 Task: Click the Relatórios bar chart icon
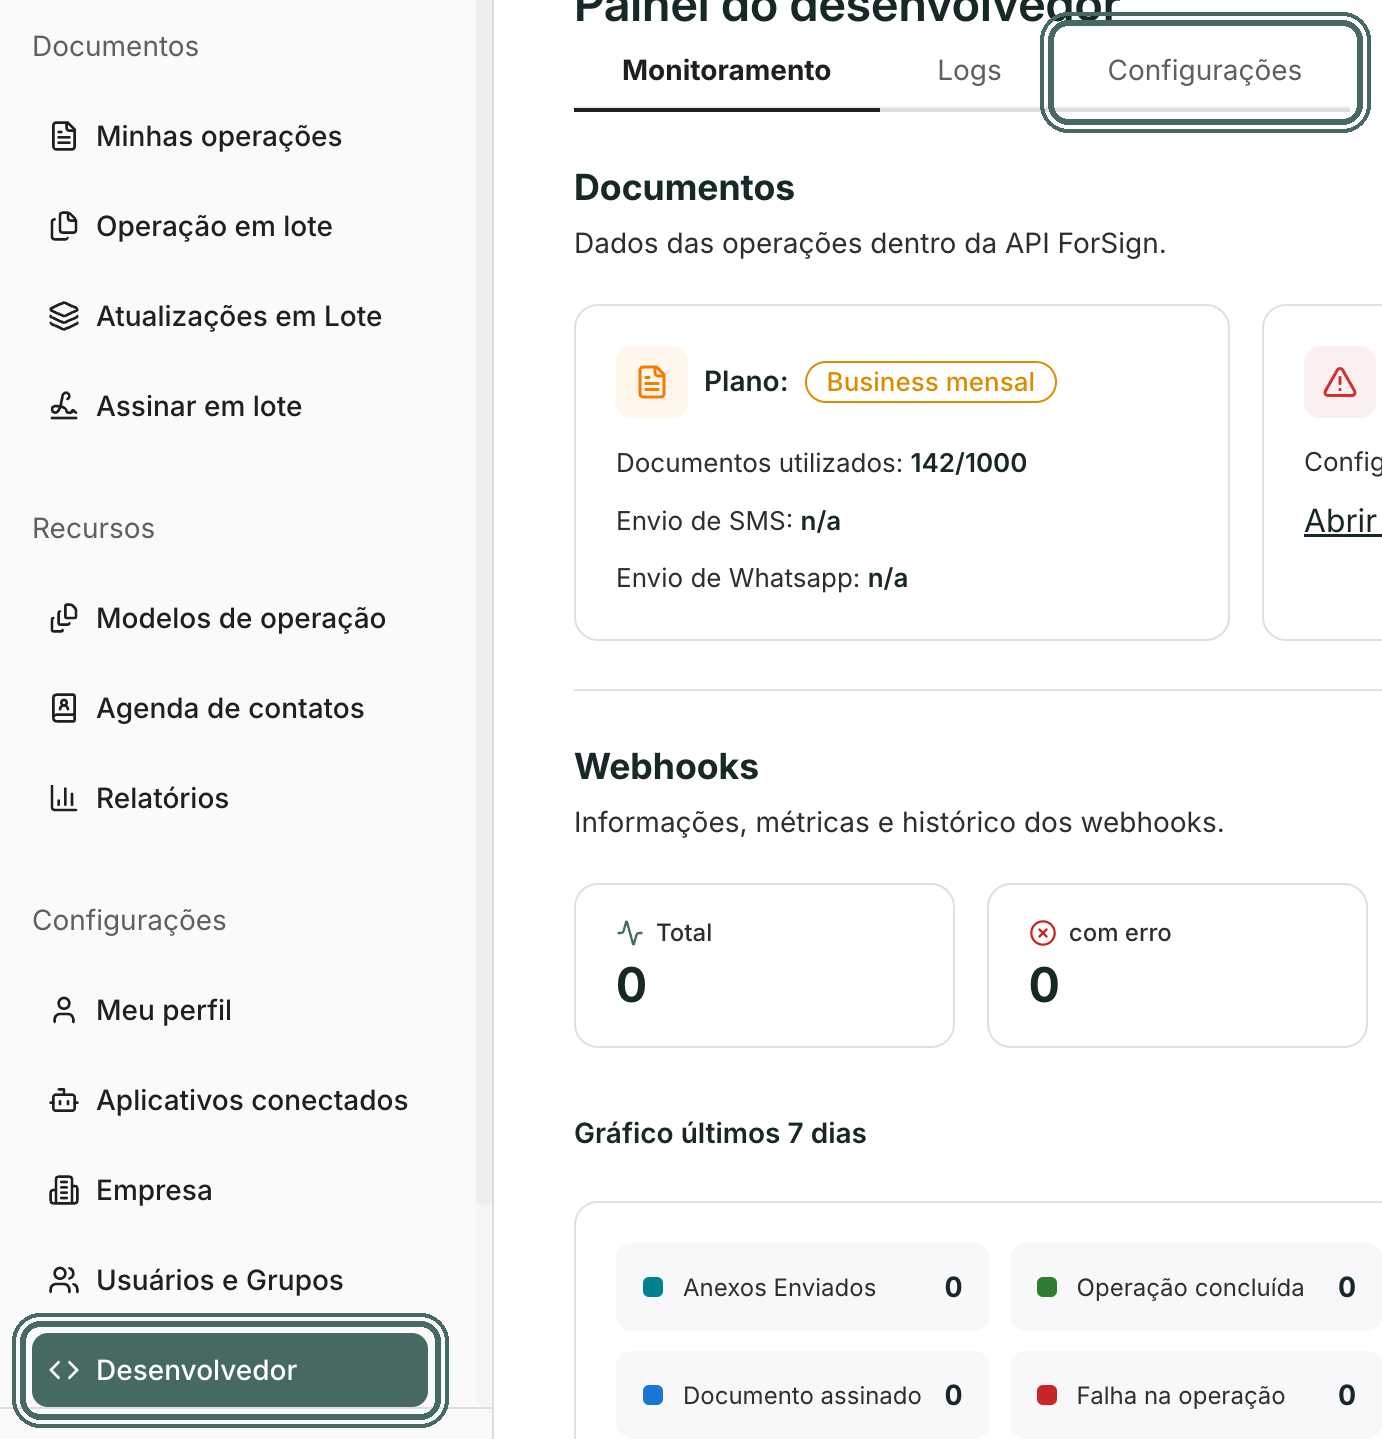click(64, 798)
